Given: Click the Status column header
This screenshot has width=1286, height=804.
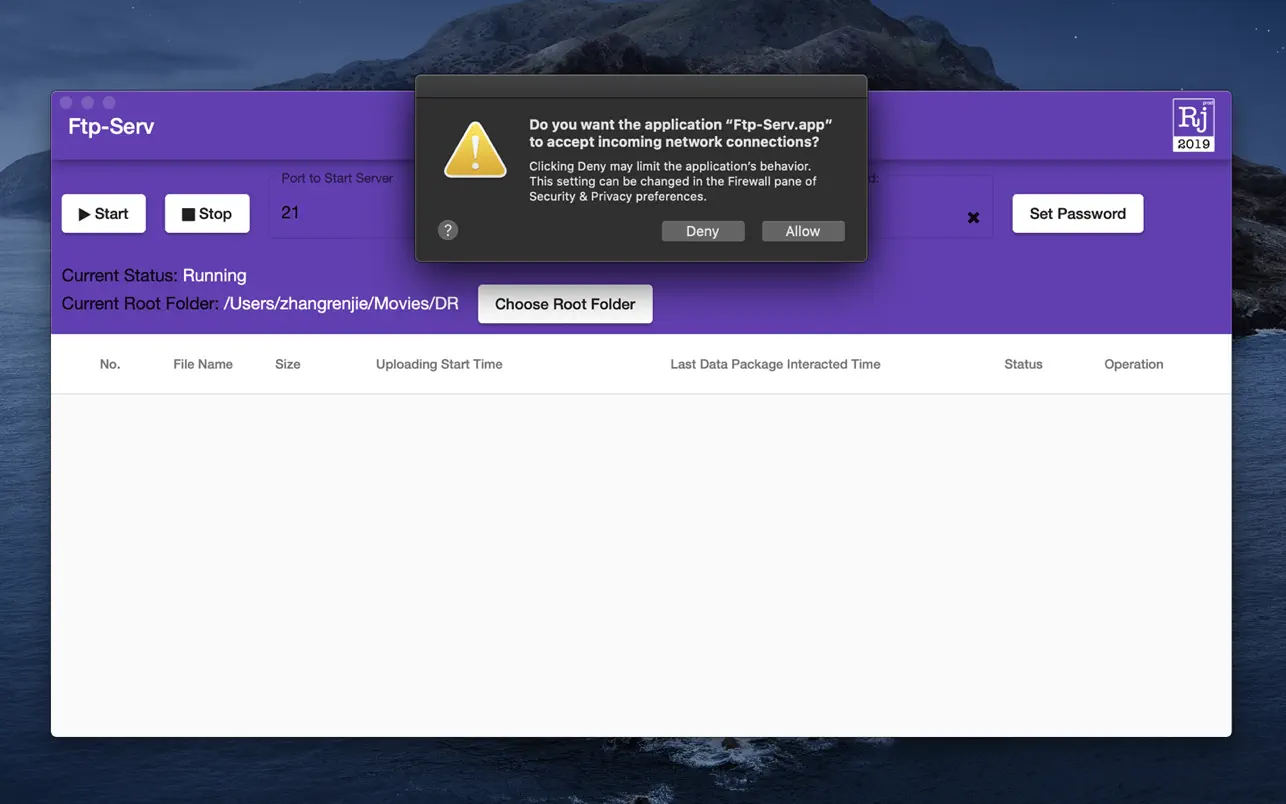Looking at the screenshot, I should [1023, 364].
